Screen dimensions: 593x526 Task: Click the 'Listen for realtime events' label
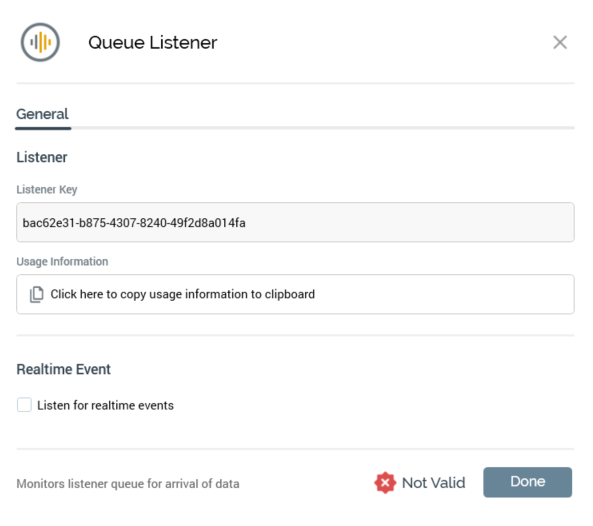coord(106,405)
